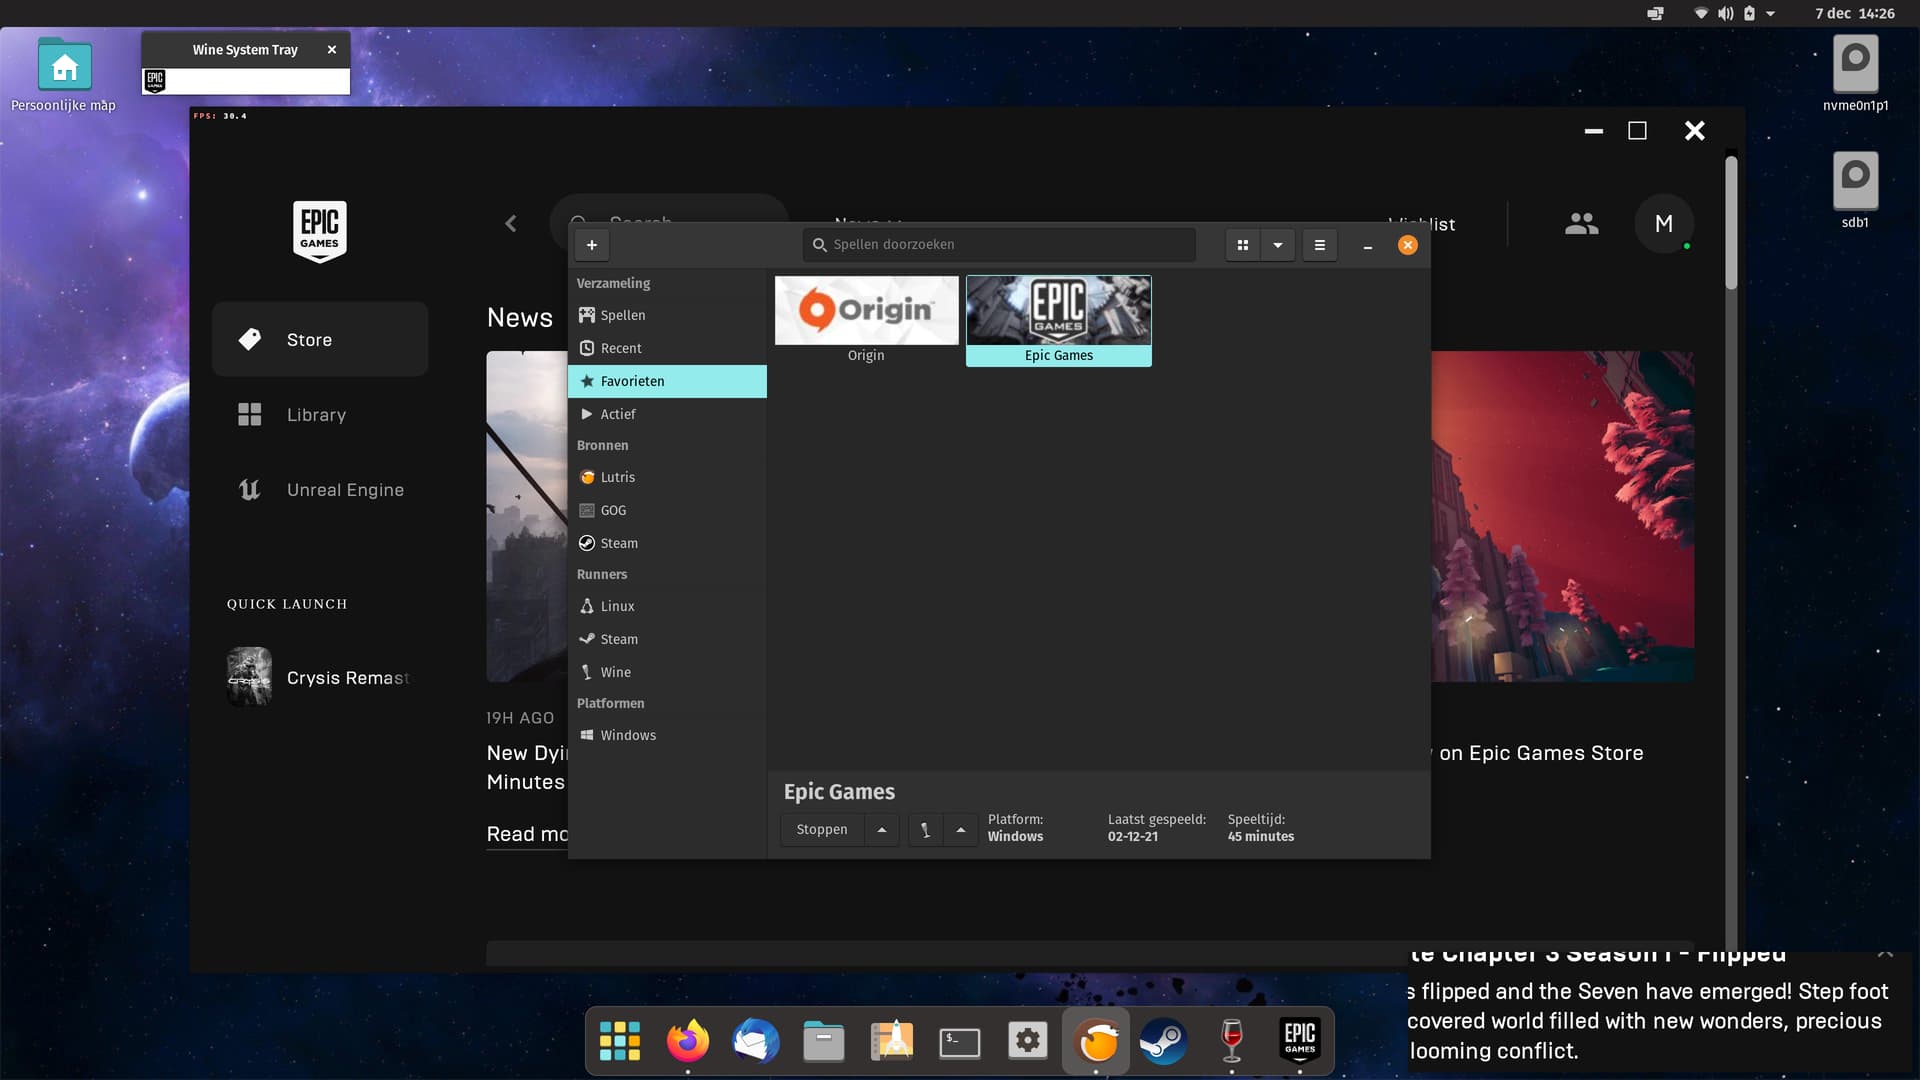Expand the Bronnen section
This screenshot has width=1920, height=1080.
coord(601,444)
